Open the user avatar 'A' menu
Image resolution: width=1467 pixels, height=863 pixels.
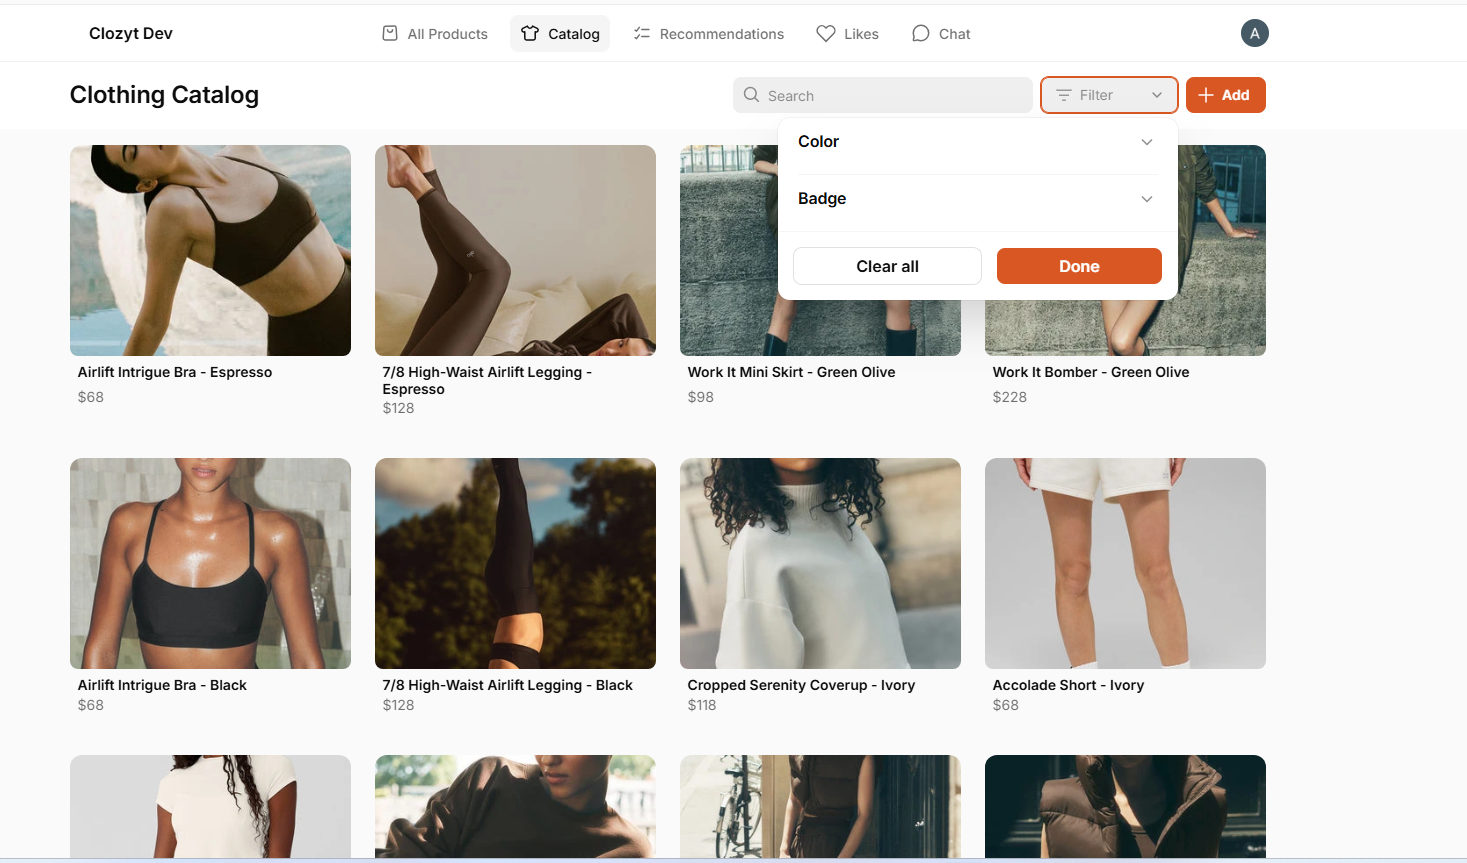pyautogui.click(x=1255, y=33)
